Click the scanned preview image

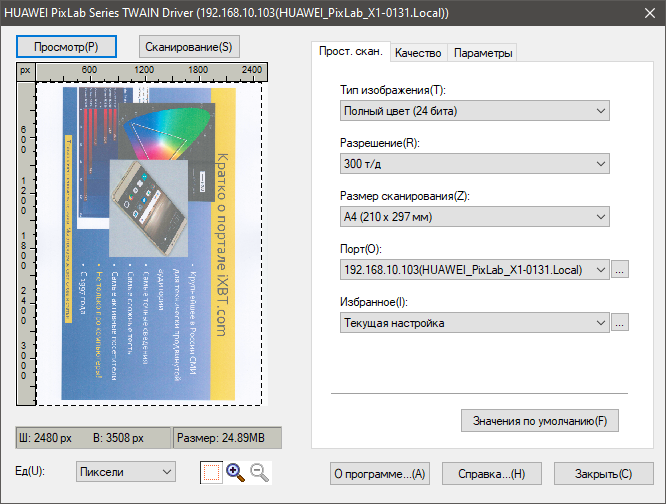click(x=149, y=244)
